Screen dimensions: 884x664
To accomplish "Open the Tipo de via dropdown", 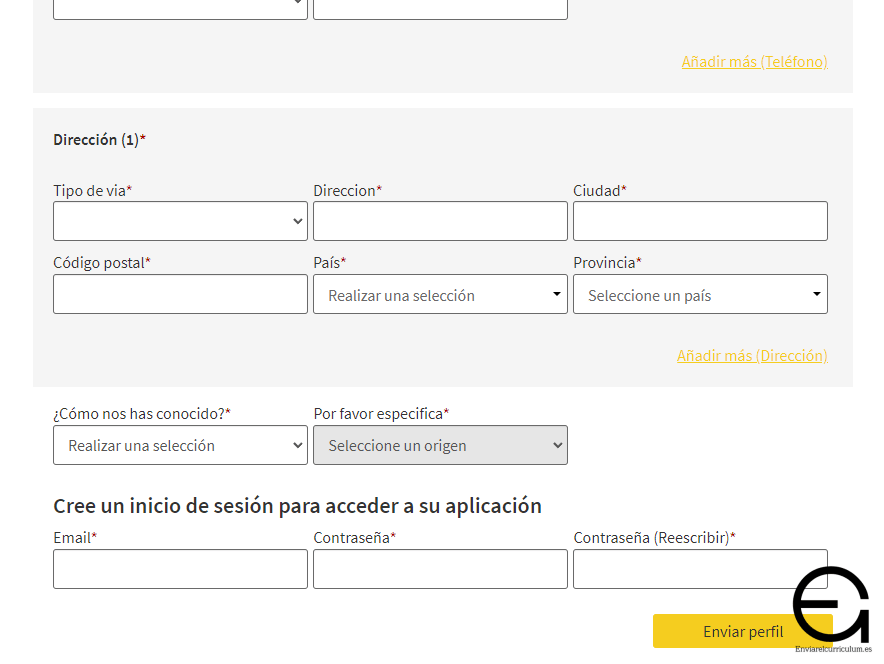I will 180,221.
